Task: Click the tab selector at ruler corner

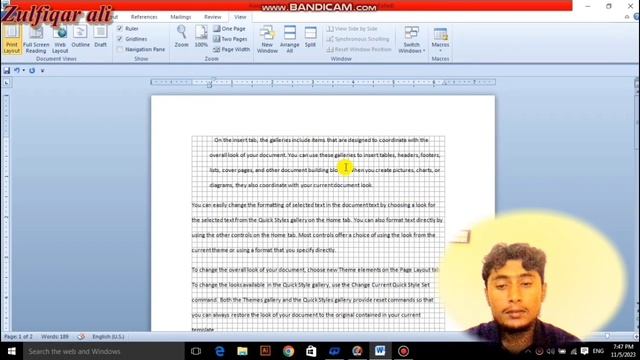Action: click(x=6, y=83)
